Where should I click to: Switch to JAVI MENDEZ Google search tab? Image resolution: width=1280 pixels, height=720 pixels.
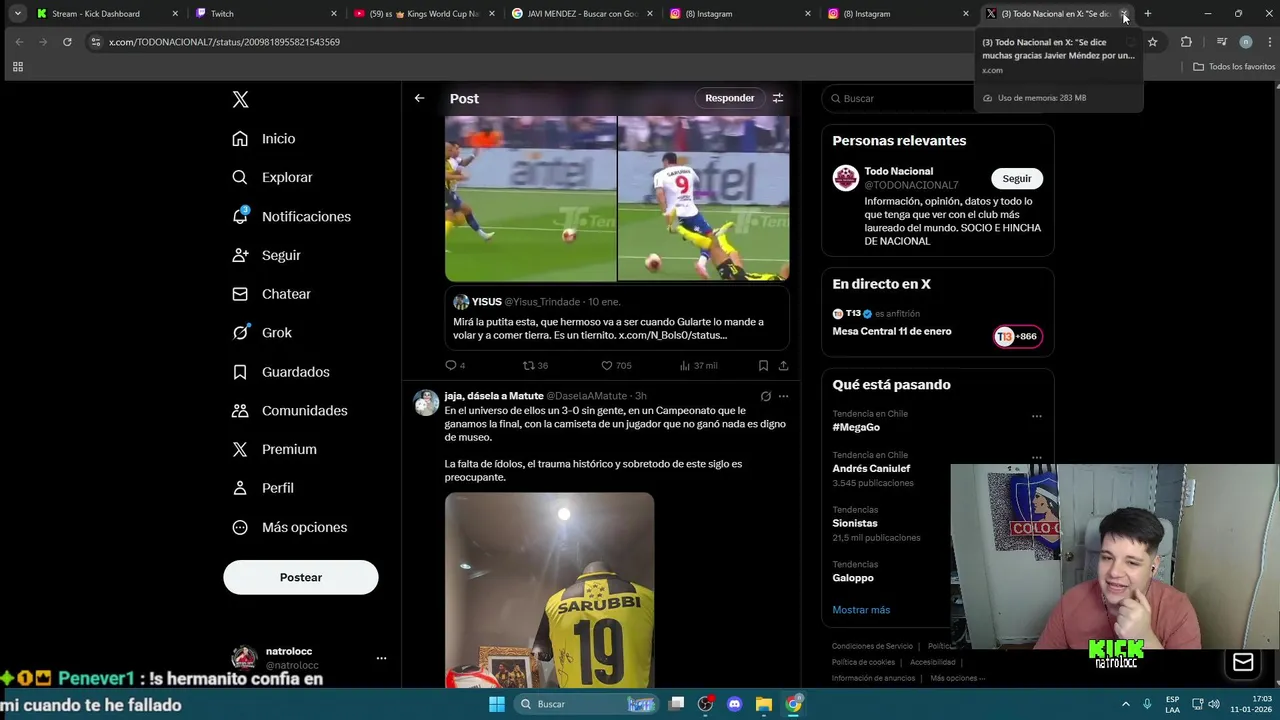[583, 14]
